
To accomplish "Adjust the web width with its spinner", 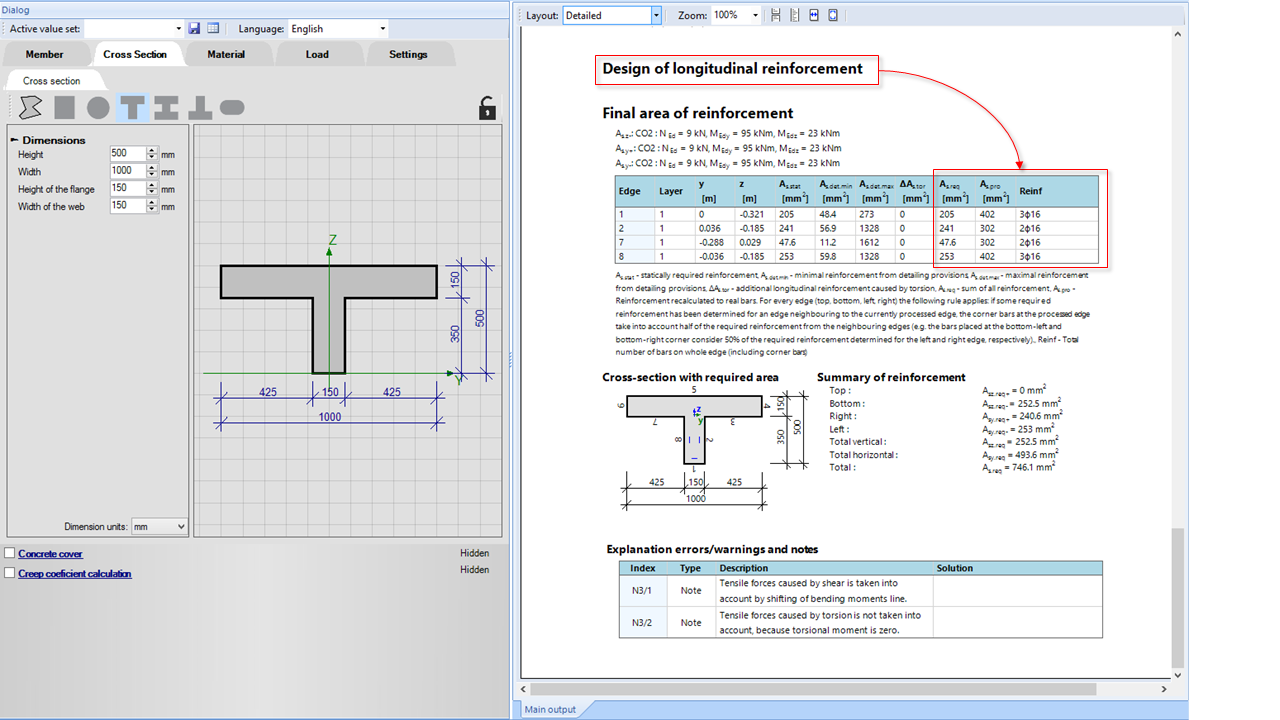I will point(152,206).
